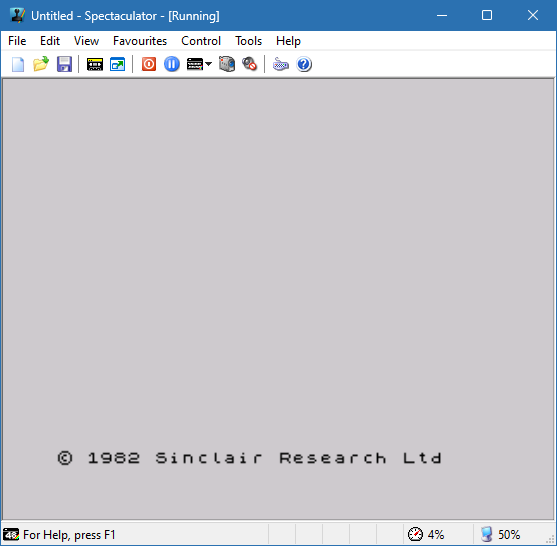
Task: Start video recording with camera icon
Action: click(227, 64)
